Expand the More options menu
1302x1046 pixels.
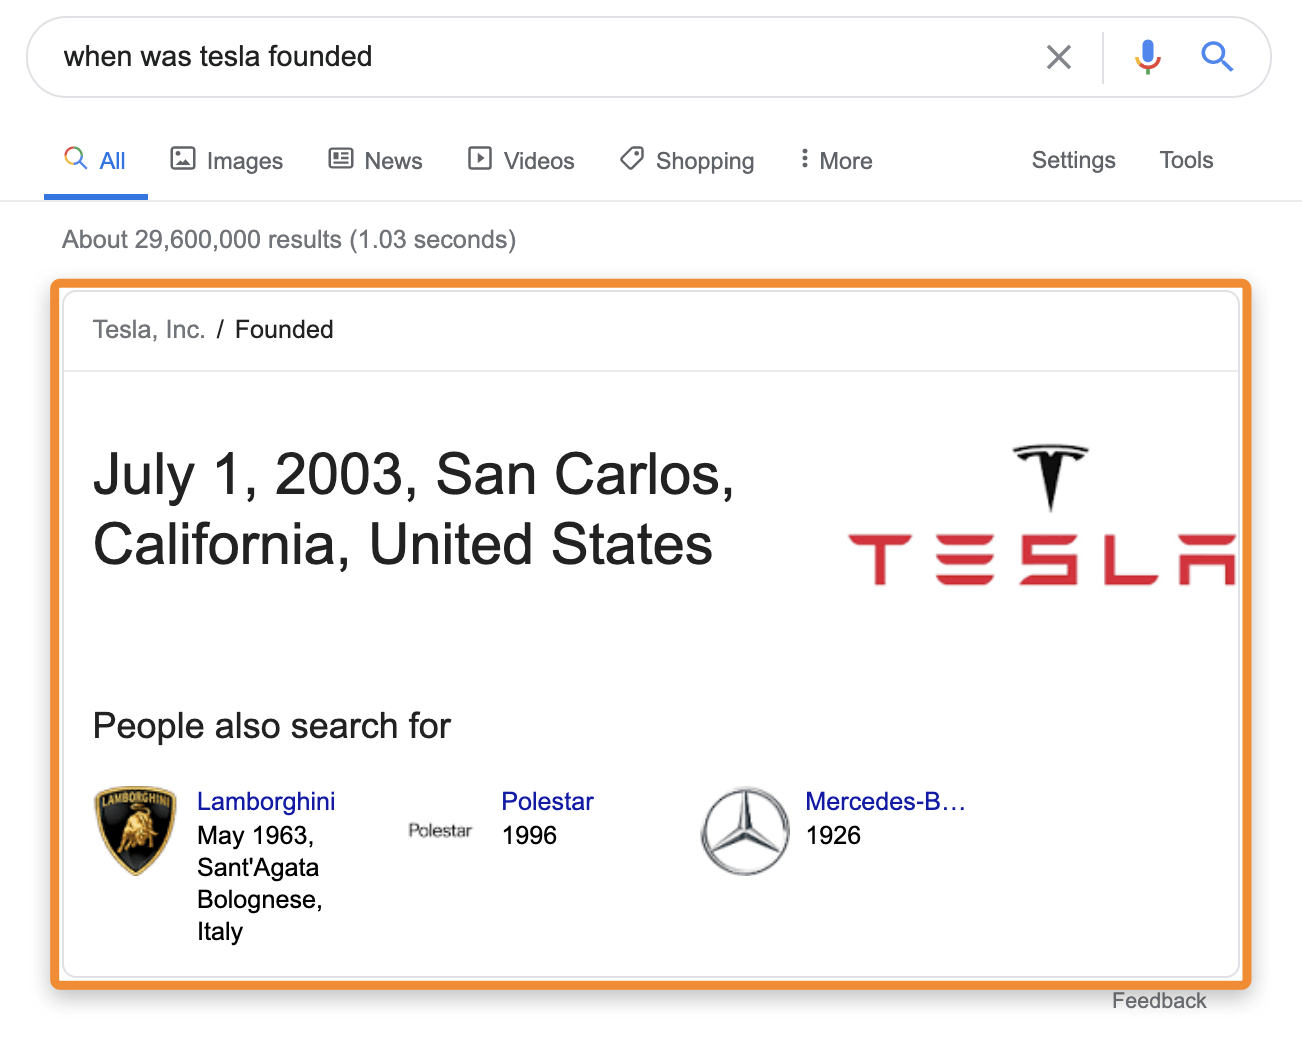point(836,161)
